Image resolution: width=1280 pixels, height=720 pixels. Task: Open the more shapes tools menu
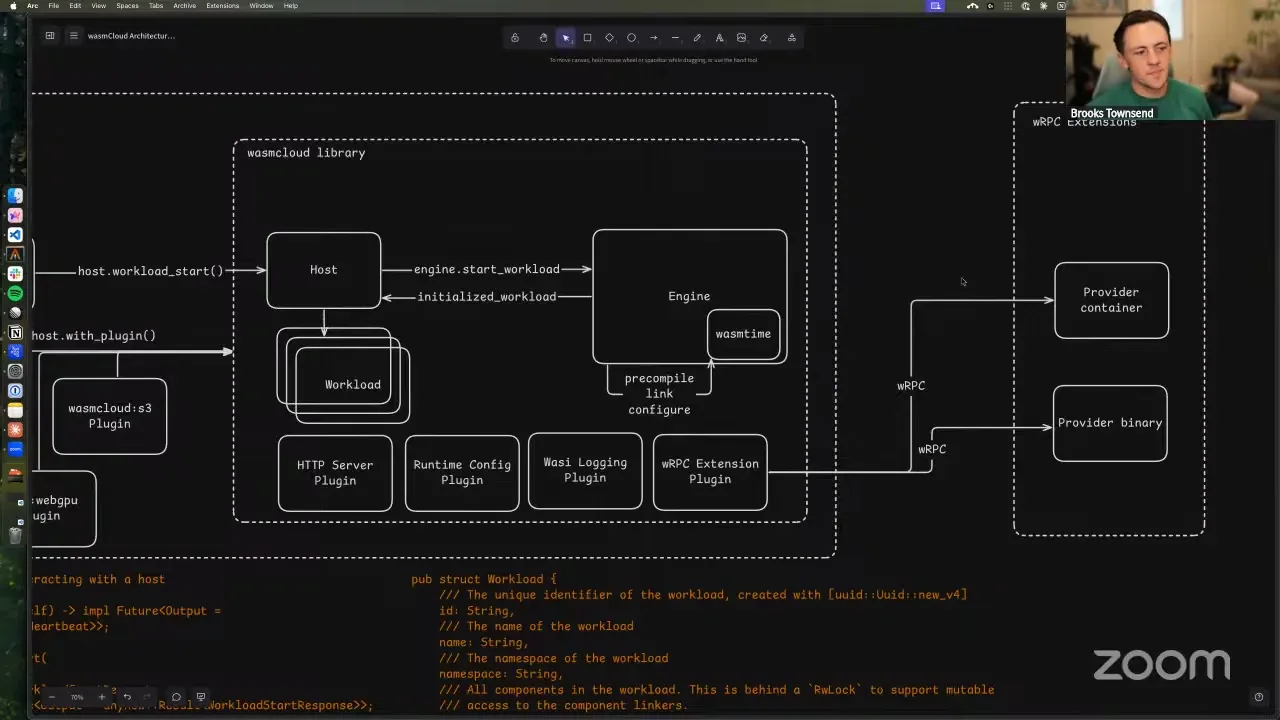[x=791, y=38]
